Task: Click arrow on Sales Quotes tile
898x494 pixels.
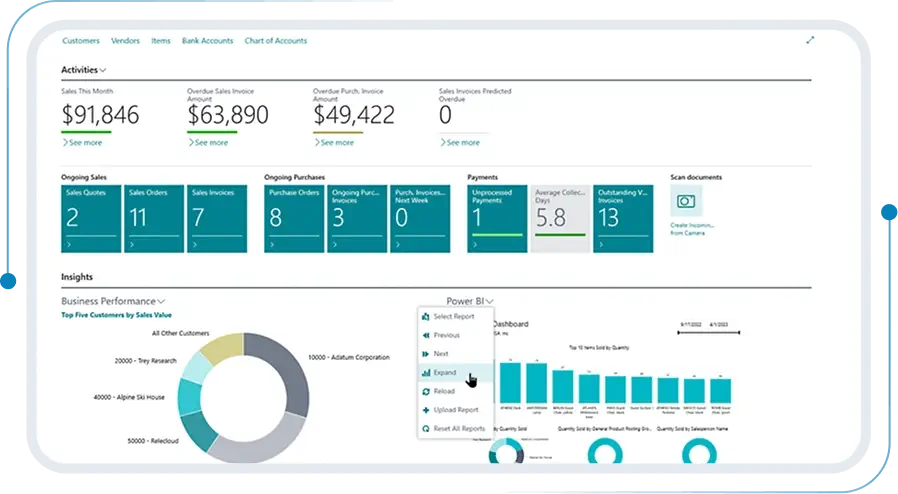Action: pyautogui.click(x=69, y=244)
